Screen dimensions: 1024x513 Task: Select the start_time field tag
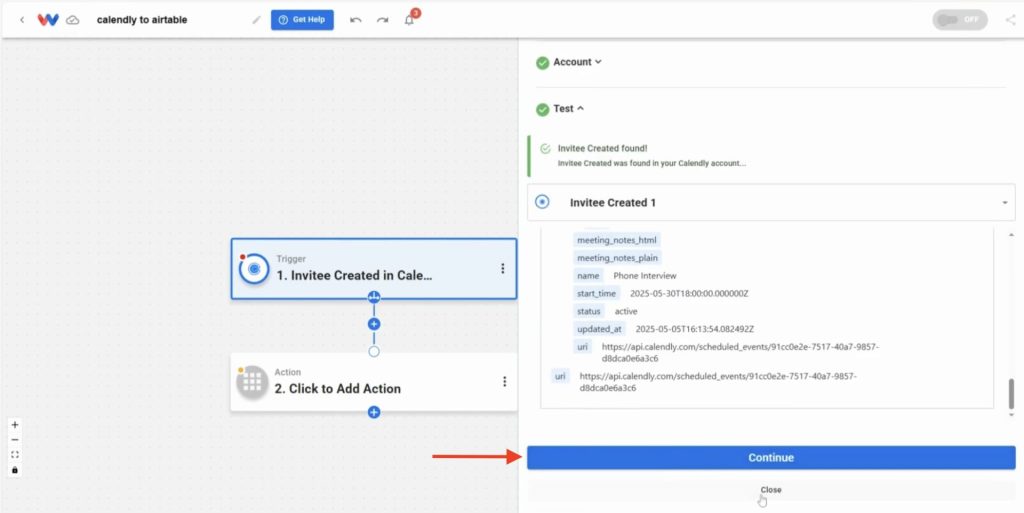596,294
